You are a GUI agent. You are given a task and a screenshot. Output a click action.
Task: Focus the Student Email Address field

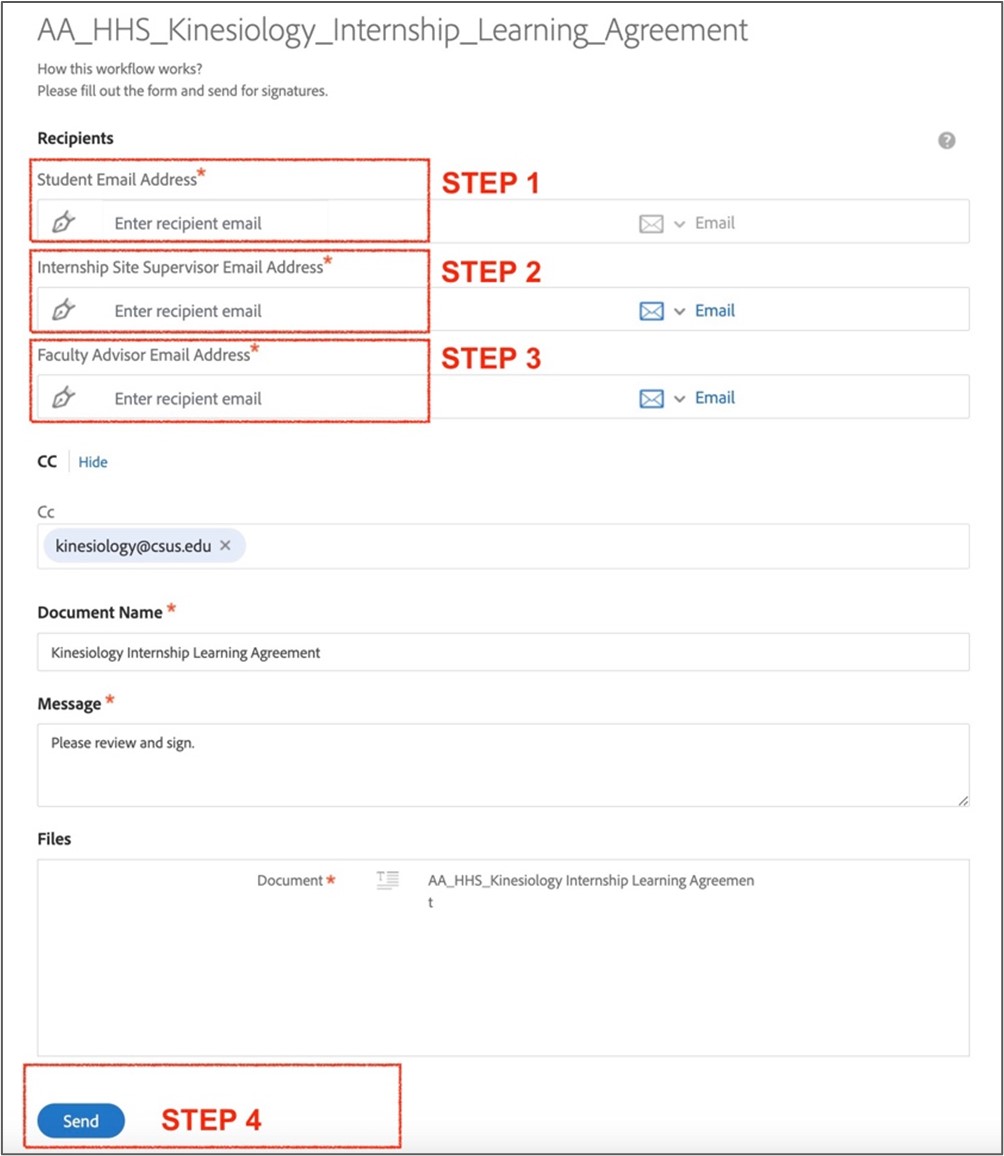click(369, 223)
